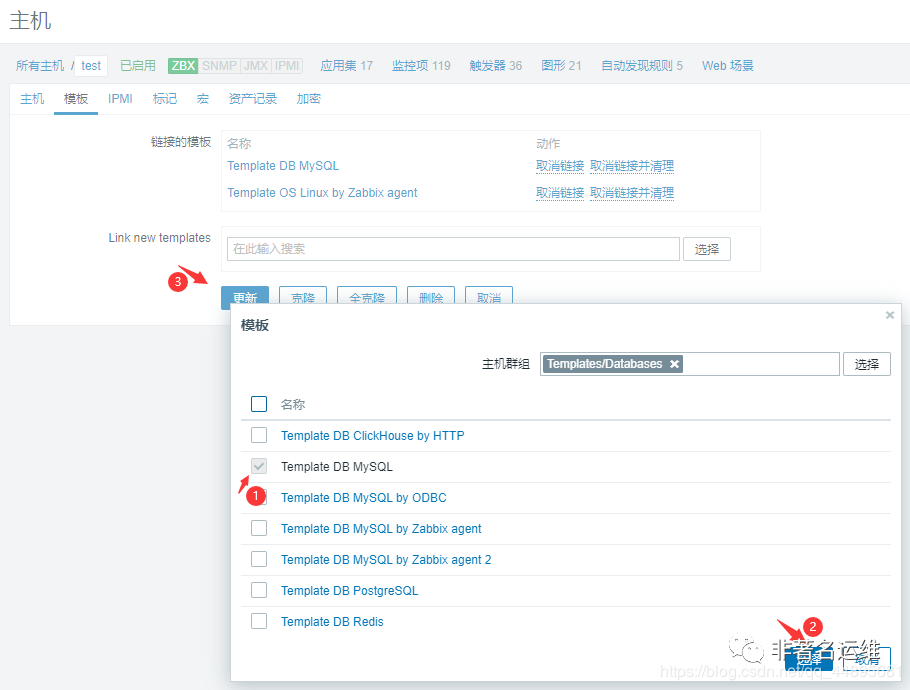Screen dimensions: 910x690
Task: Open the 标记 tab
Action: 165,99
